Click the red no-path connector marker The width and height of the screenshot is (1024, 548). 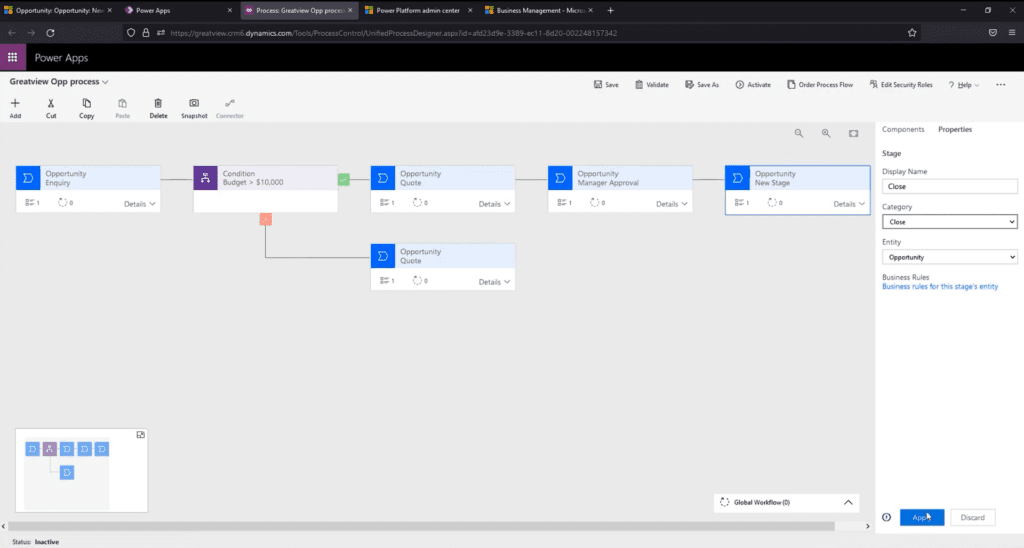[x=266, y=219]
